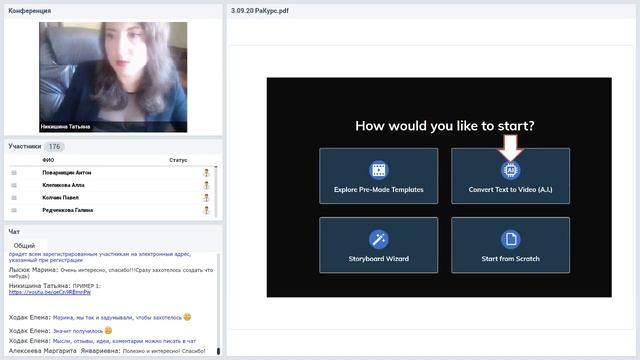Click the smiley emoji after 'Значит получилось'
The width and height of the screenshot is (640, 360).
click(108, 330)
